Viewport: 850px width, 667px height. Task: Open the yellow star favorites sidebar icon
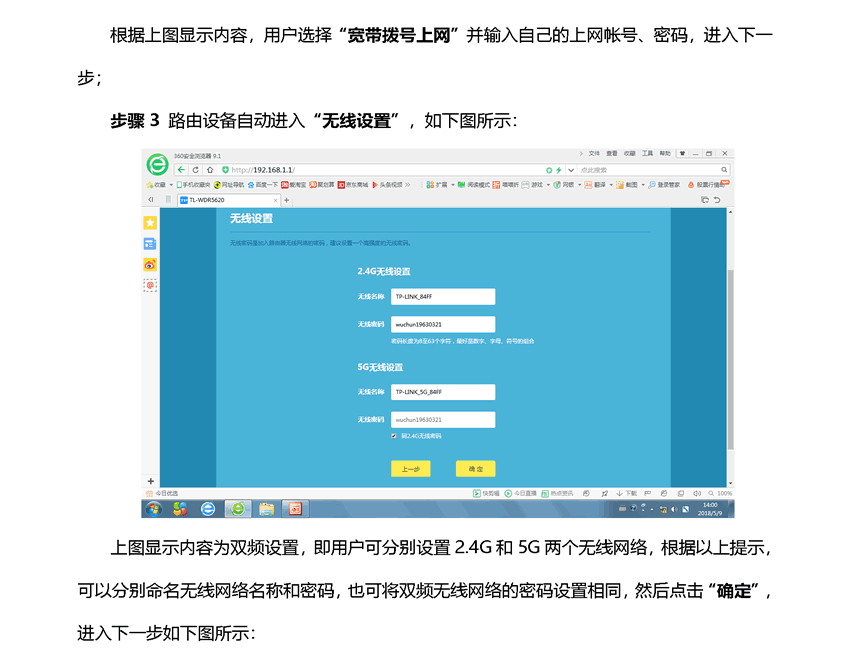click(x=150, y=222)
